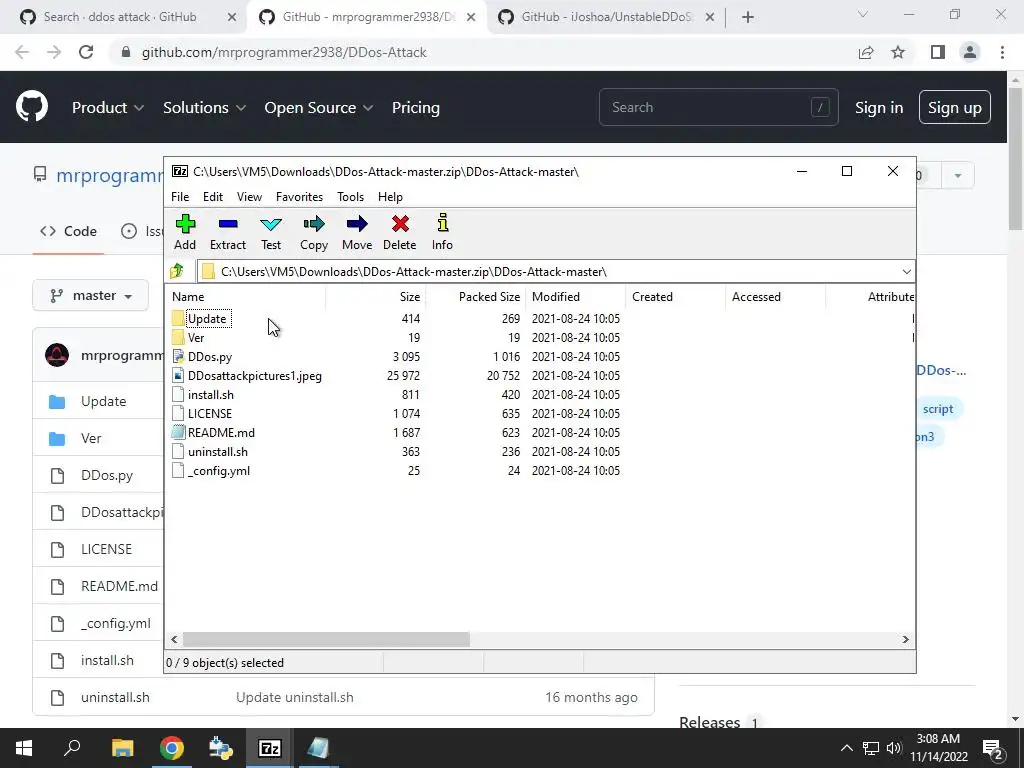Viewport: 1024px width, 768px height.
Task: Go up one folder level in 7-Zip
Action: (177, 271)
